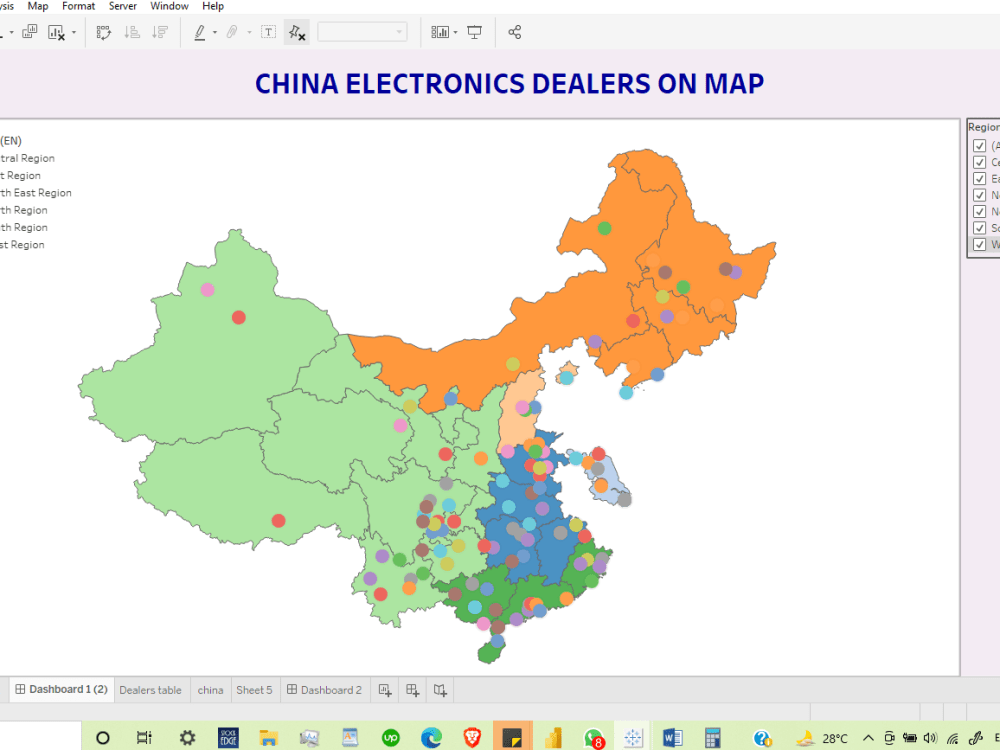This screenshot has height=750, width=1000.
Task: Select 'st Region' legend entry
Action: (22, 244)
